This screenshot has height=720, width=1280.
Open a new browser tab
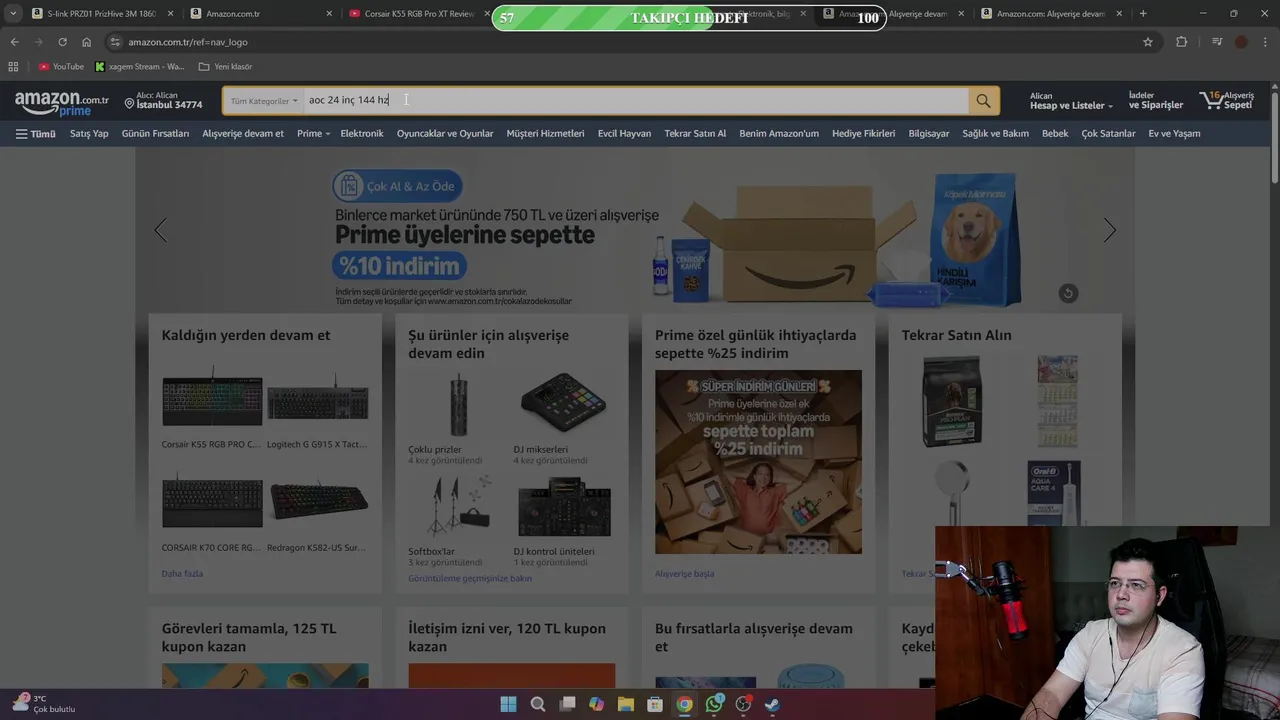(x=1143, y=14)
